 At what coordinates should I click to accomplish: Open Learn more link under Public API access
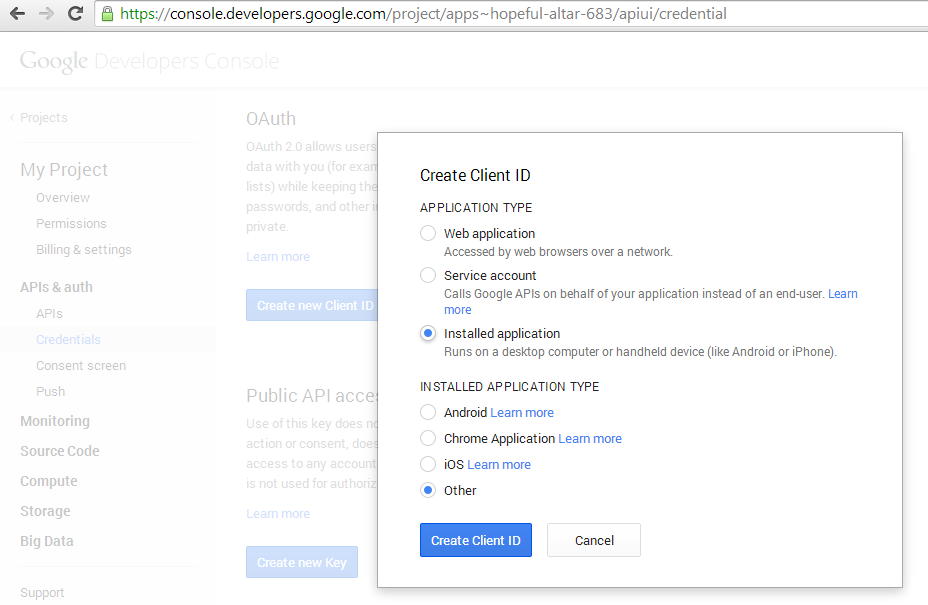(x=278, y=514)
